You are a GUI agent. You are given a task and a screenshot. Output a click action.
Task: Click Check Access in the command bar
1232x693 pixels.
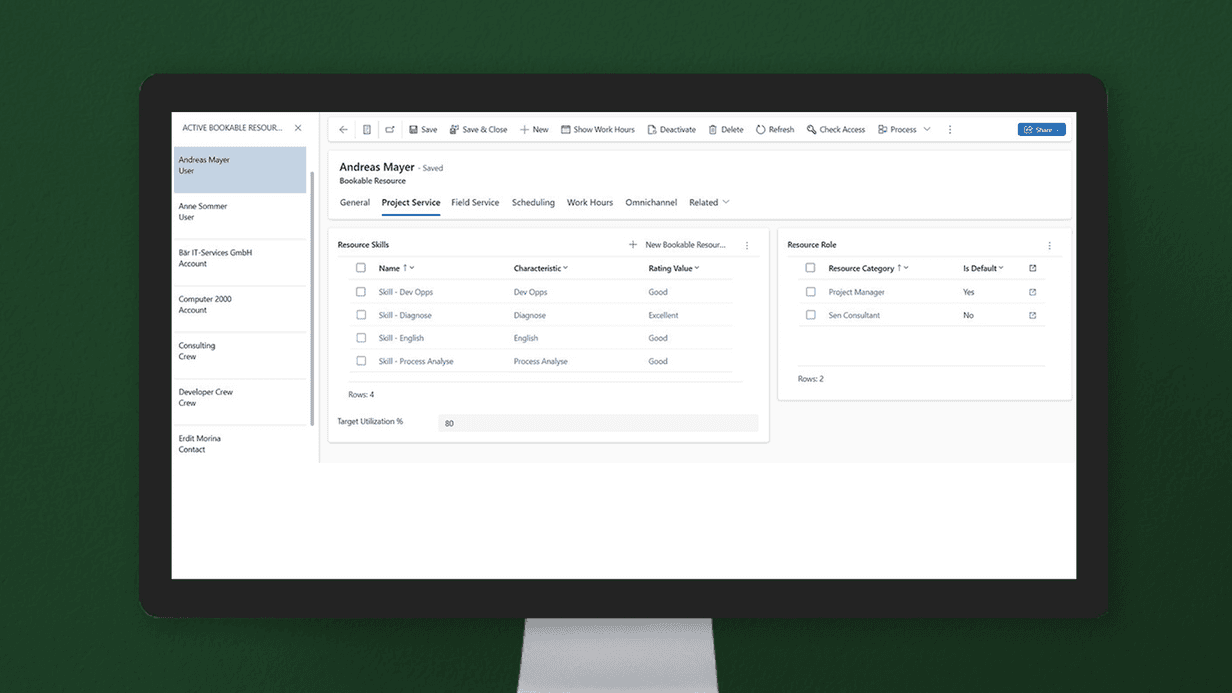click(x=836, y=130)
